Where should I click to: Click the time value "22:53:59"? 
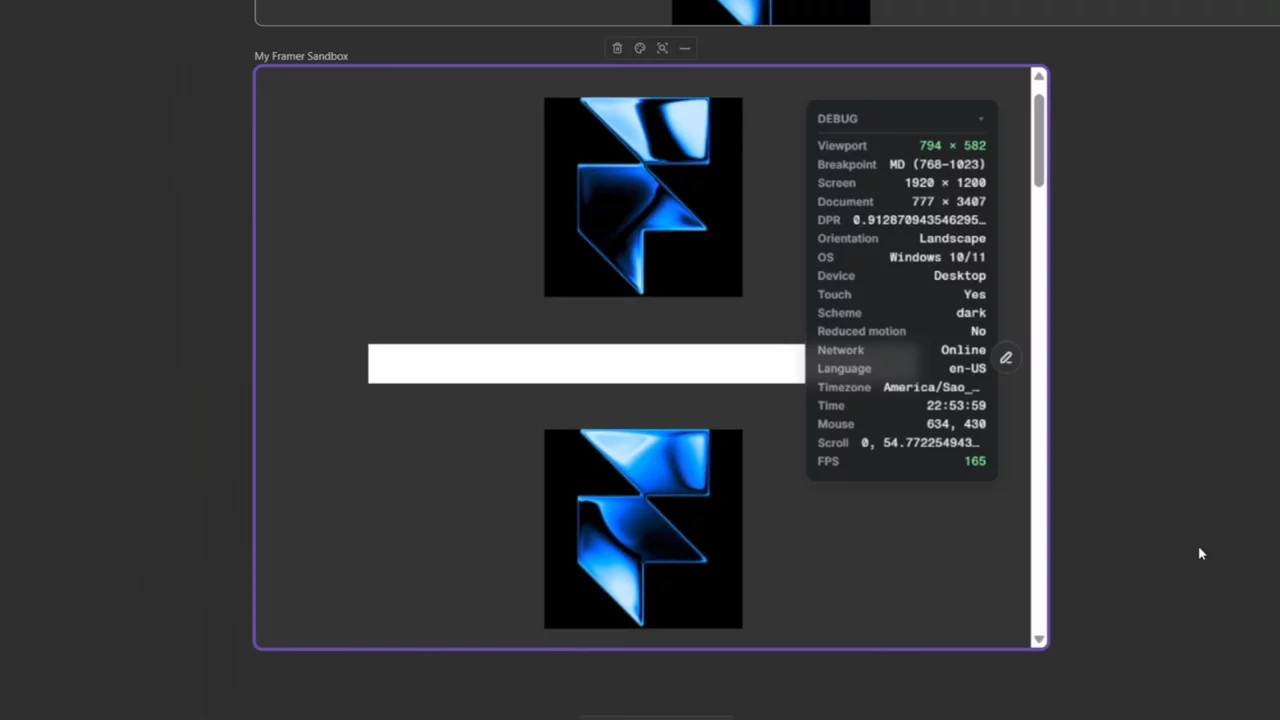pos(956,406)
